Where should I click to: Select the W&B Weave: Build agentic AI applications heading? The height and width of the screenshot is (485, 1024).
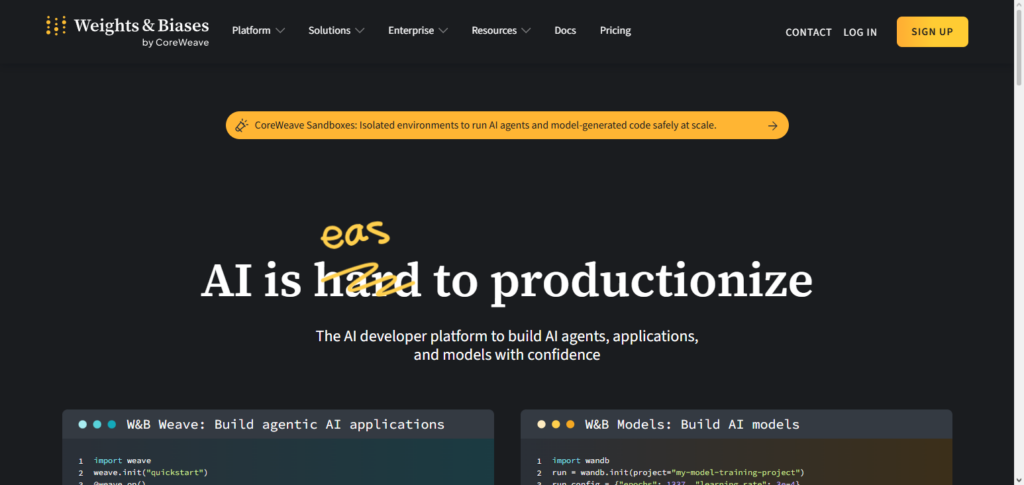click(285, 424)
